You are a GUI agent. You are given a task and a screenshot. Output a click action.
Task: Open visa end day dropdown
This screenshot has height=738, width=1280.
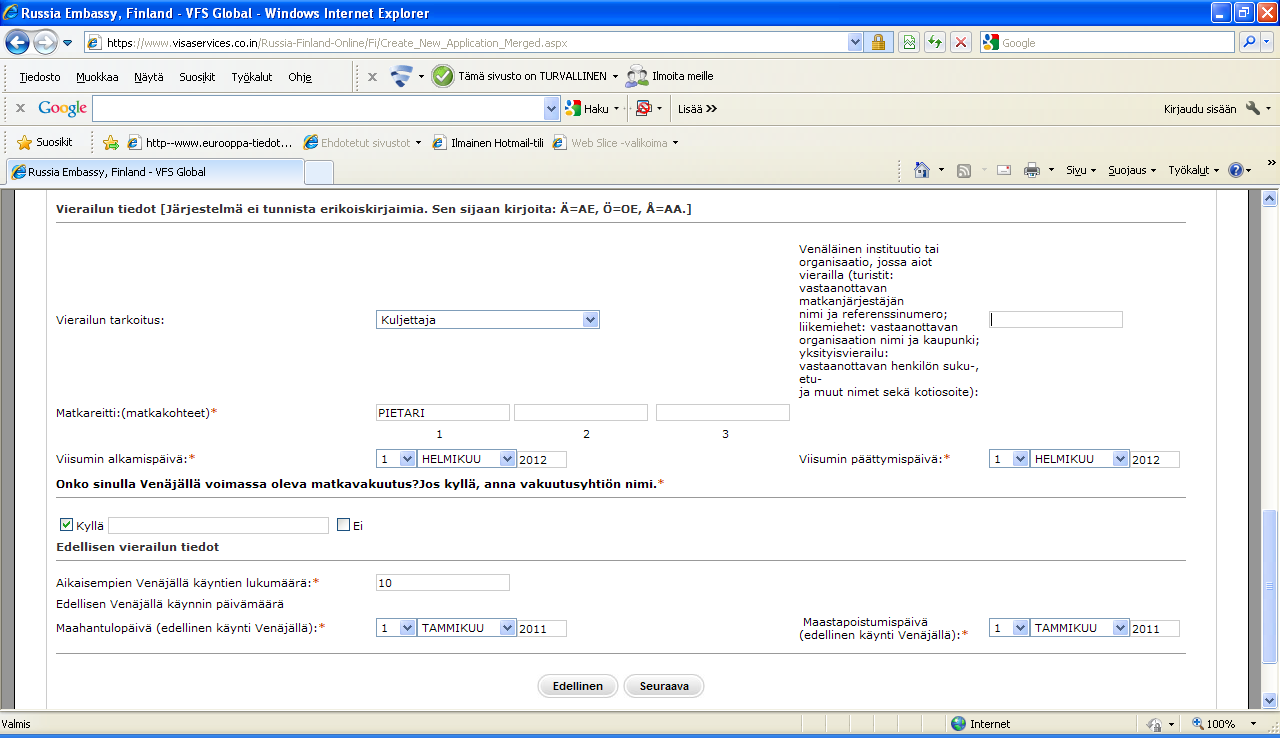[1020, 459]
